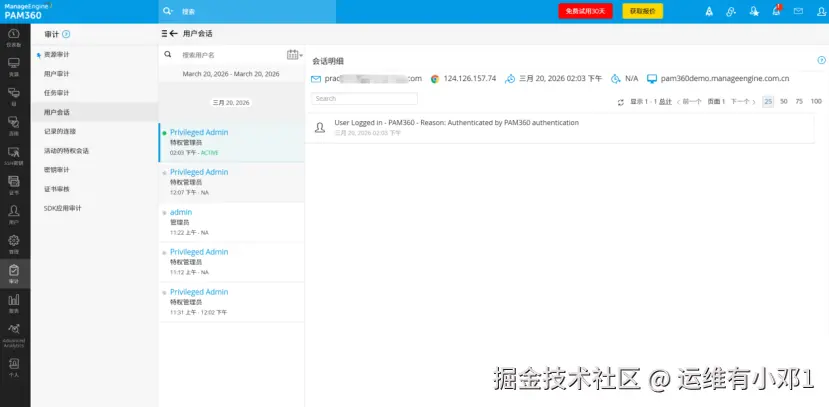The image size is (829, 407).
Task: Click the rocket icon in top bar
Action: click(710, 11)
